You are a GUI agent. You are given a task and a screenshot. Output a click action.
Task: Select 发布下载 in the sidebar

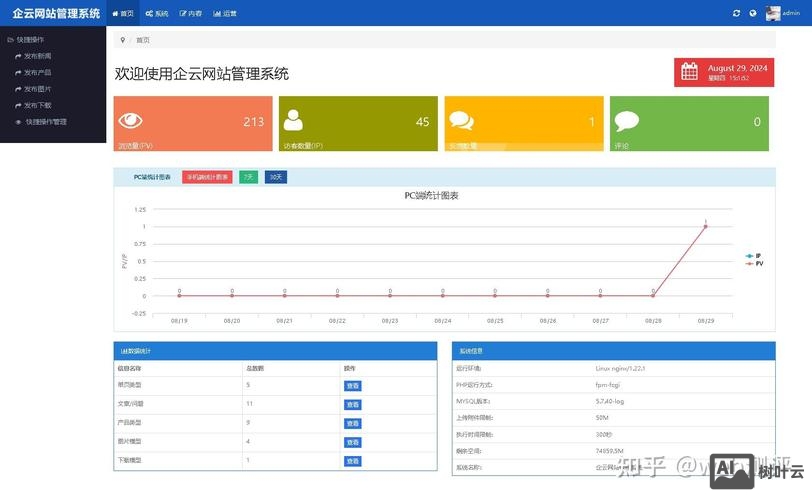[x=33, y=105]
